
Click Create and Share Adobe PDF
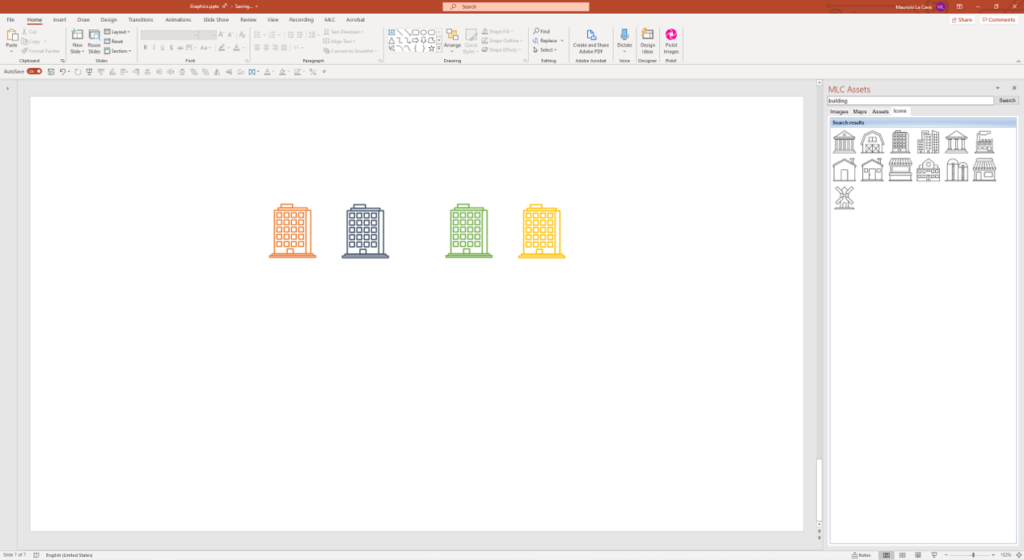click(x=591, y=40)
